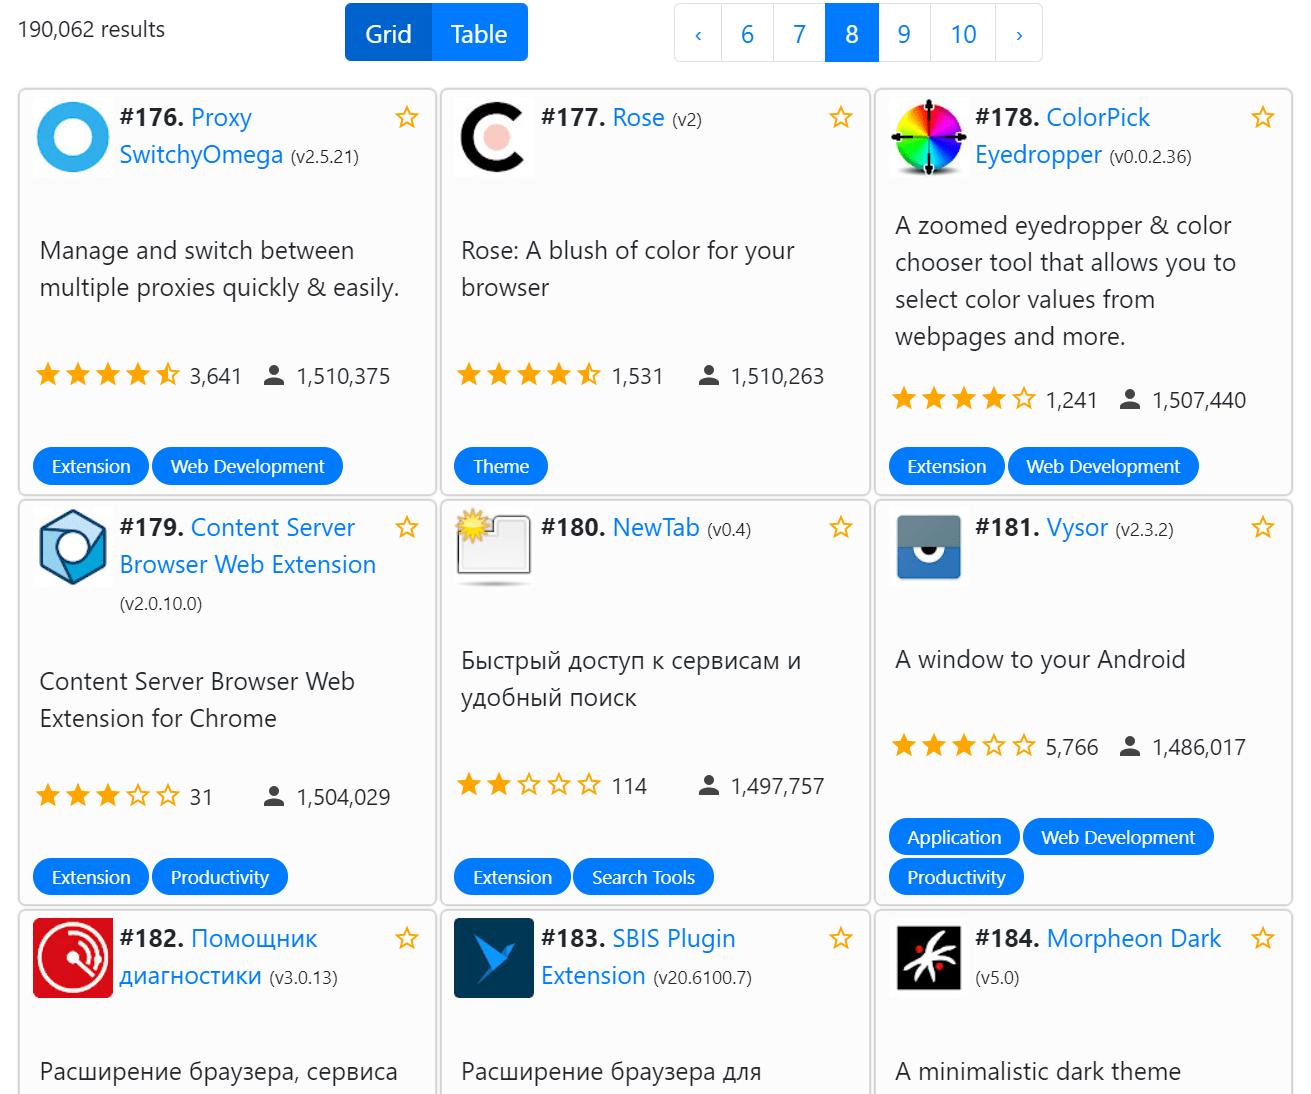Screen dimensions: 1311x1094
Task: Click Vysor star rating 5,766
Action: [995, 747]
